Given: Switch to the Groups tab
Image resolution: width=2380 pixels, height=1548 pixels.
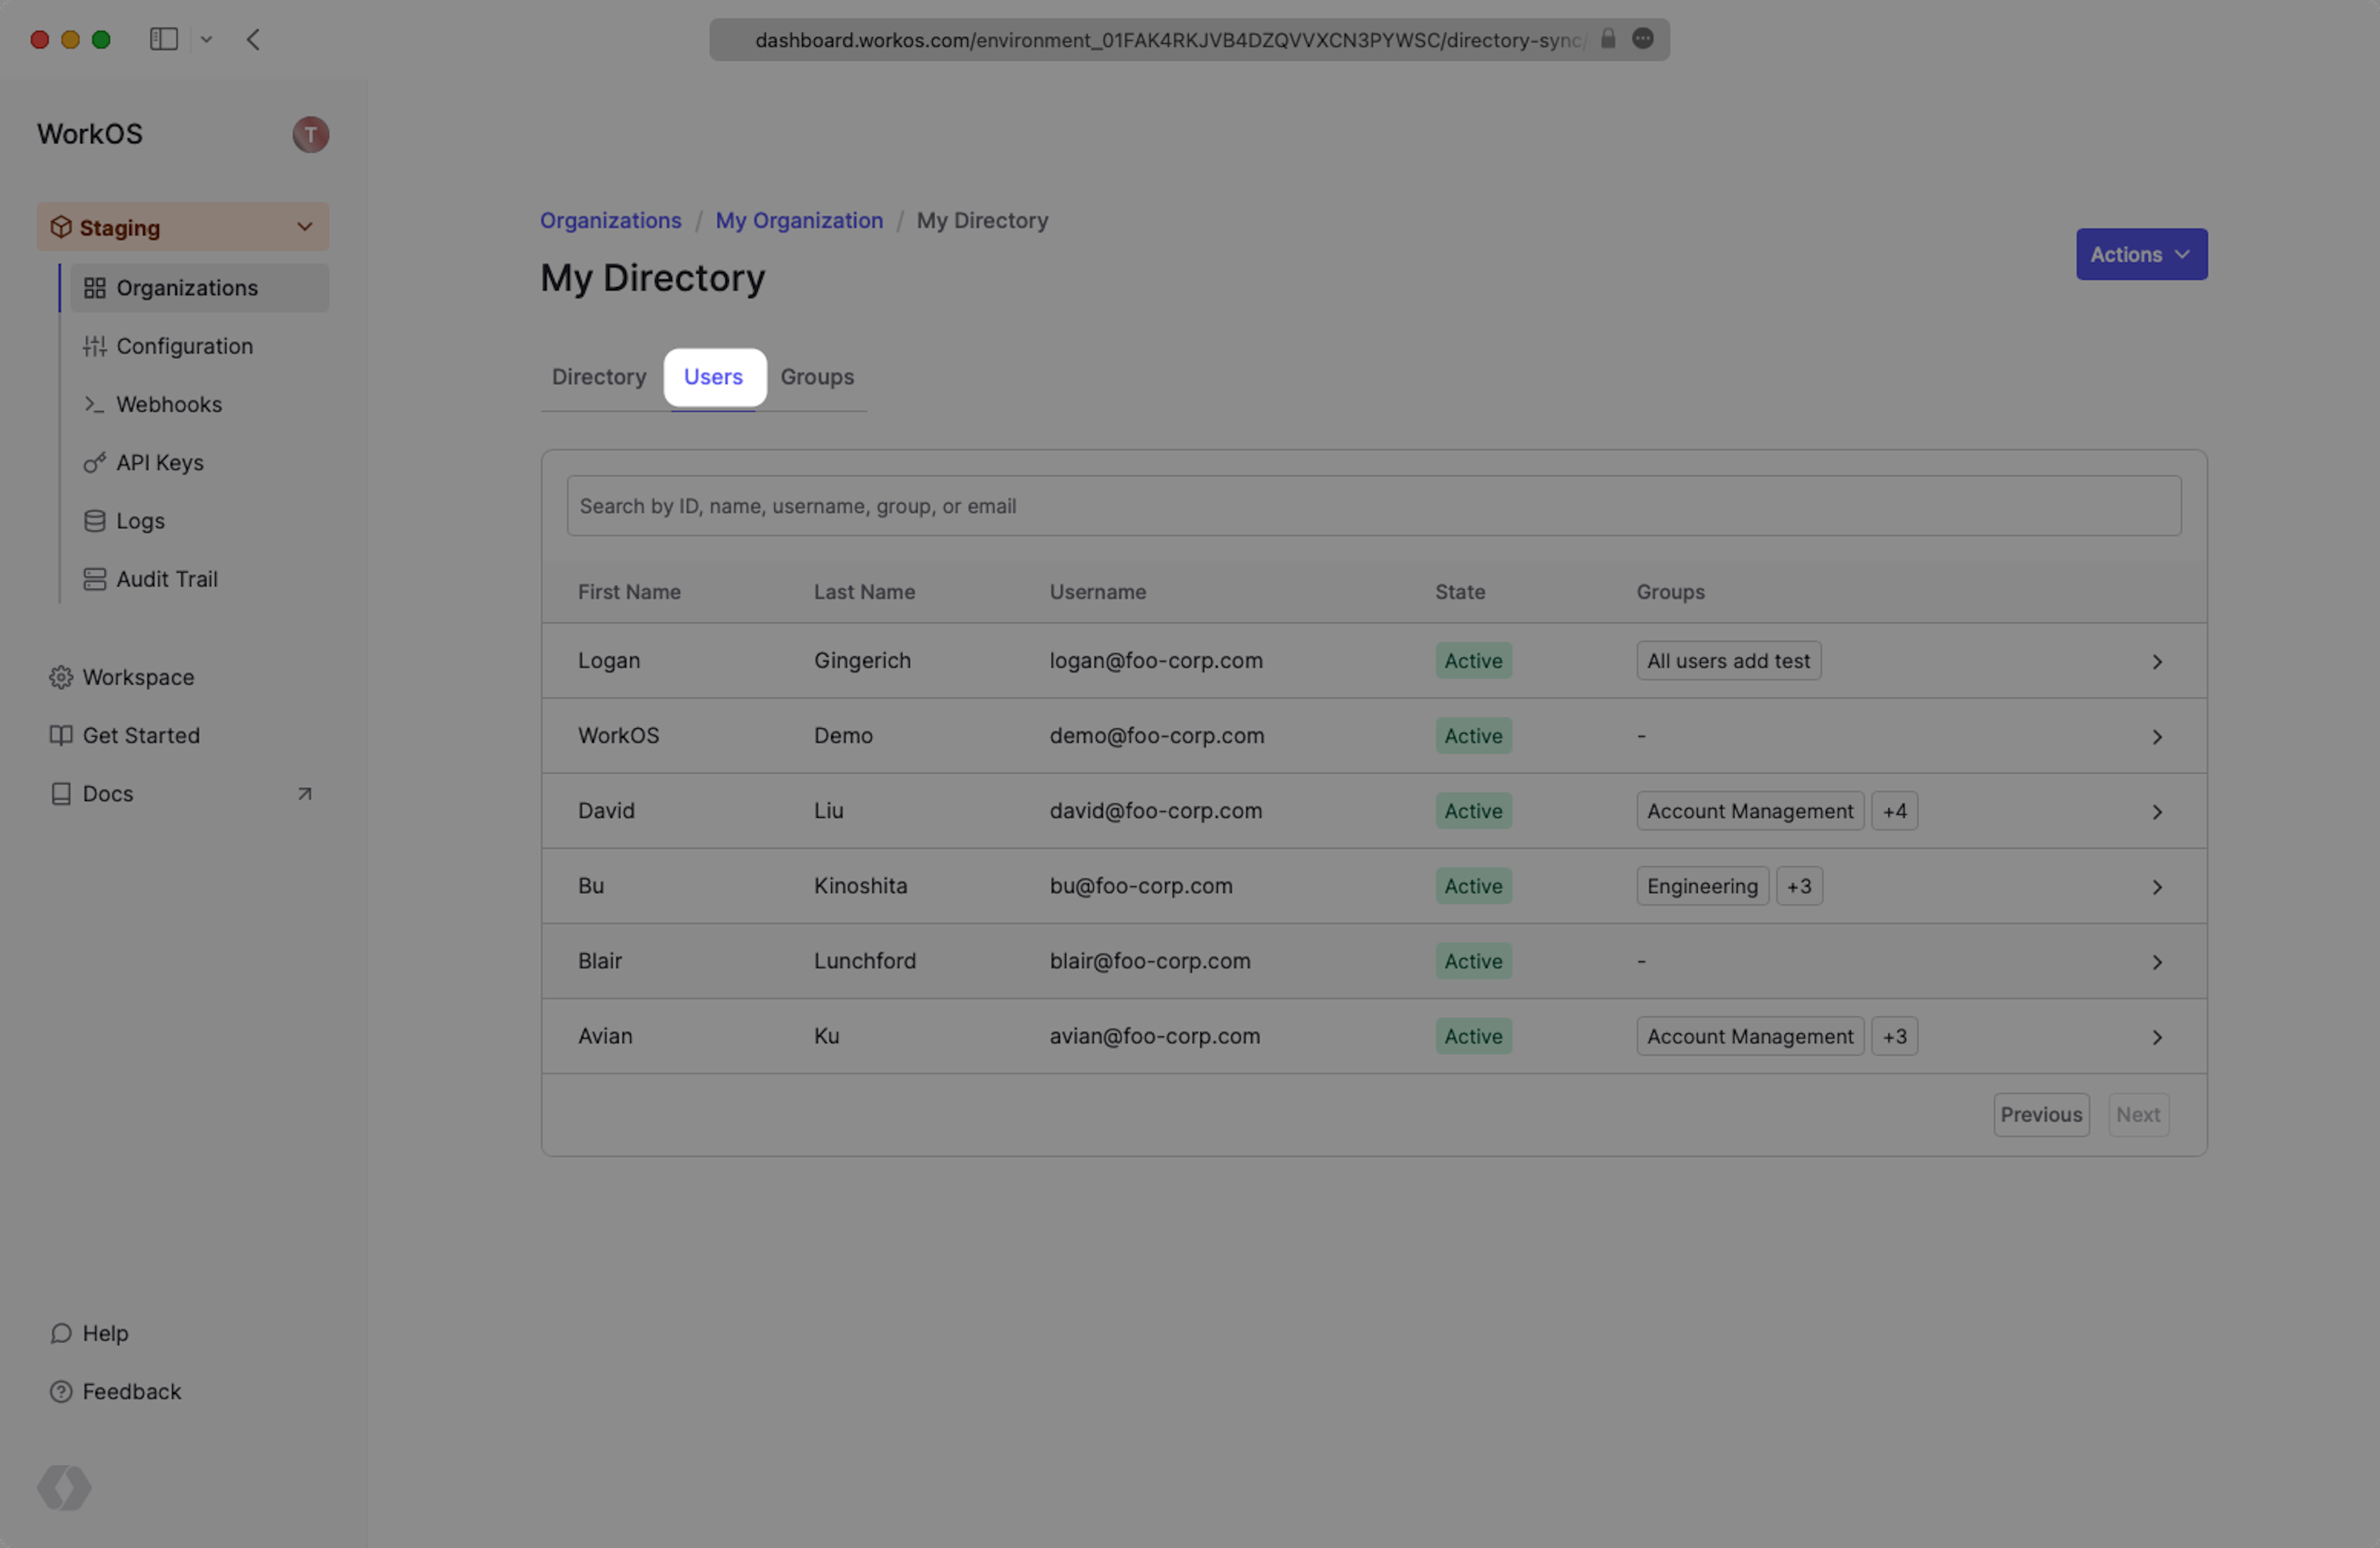Looking at the screenshot, I should tap(816, 377).
